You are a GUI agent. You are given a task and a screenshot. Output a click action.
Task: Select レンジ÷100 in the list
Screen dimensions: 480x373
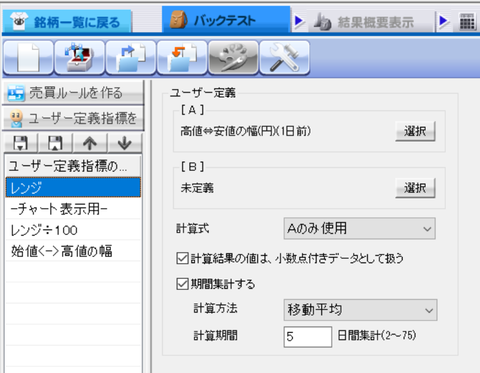coord(73,230)
